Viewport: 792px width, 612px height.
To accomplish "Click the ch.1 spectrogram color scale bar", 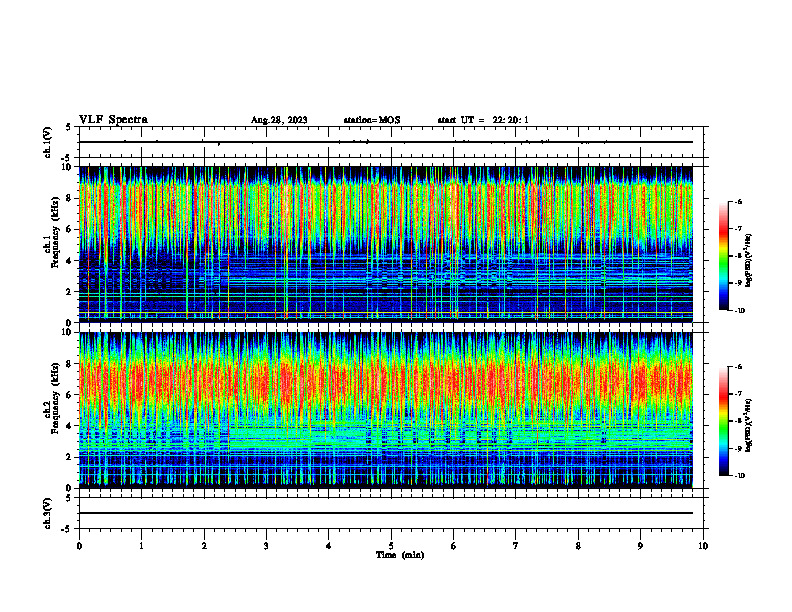I will [x=723, y=256].
